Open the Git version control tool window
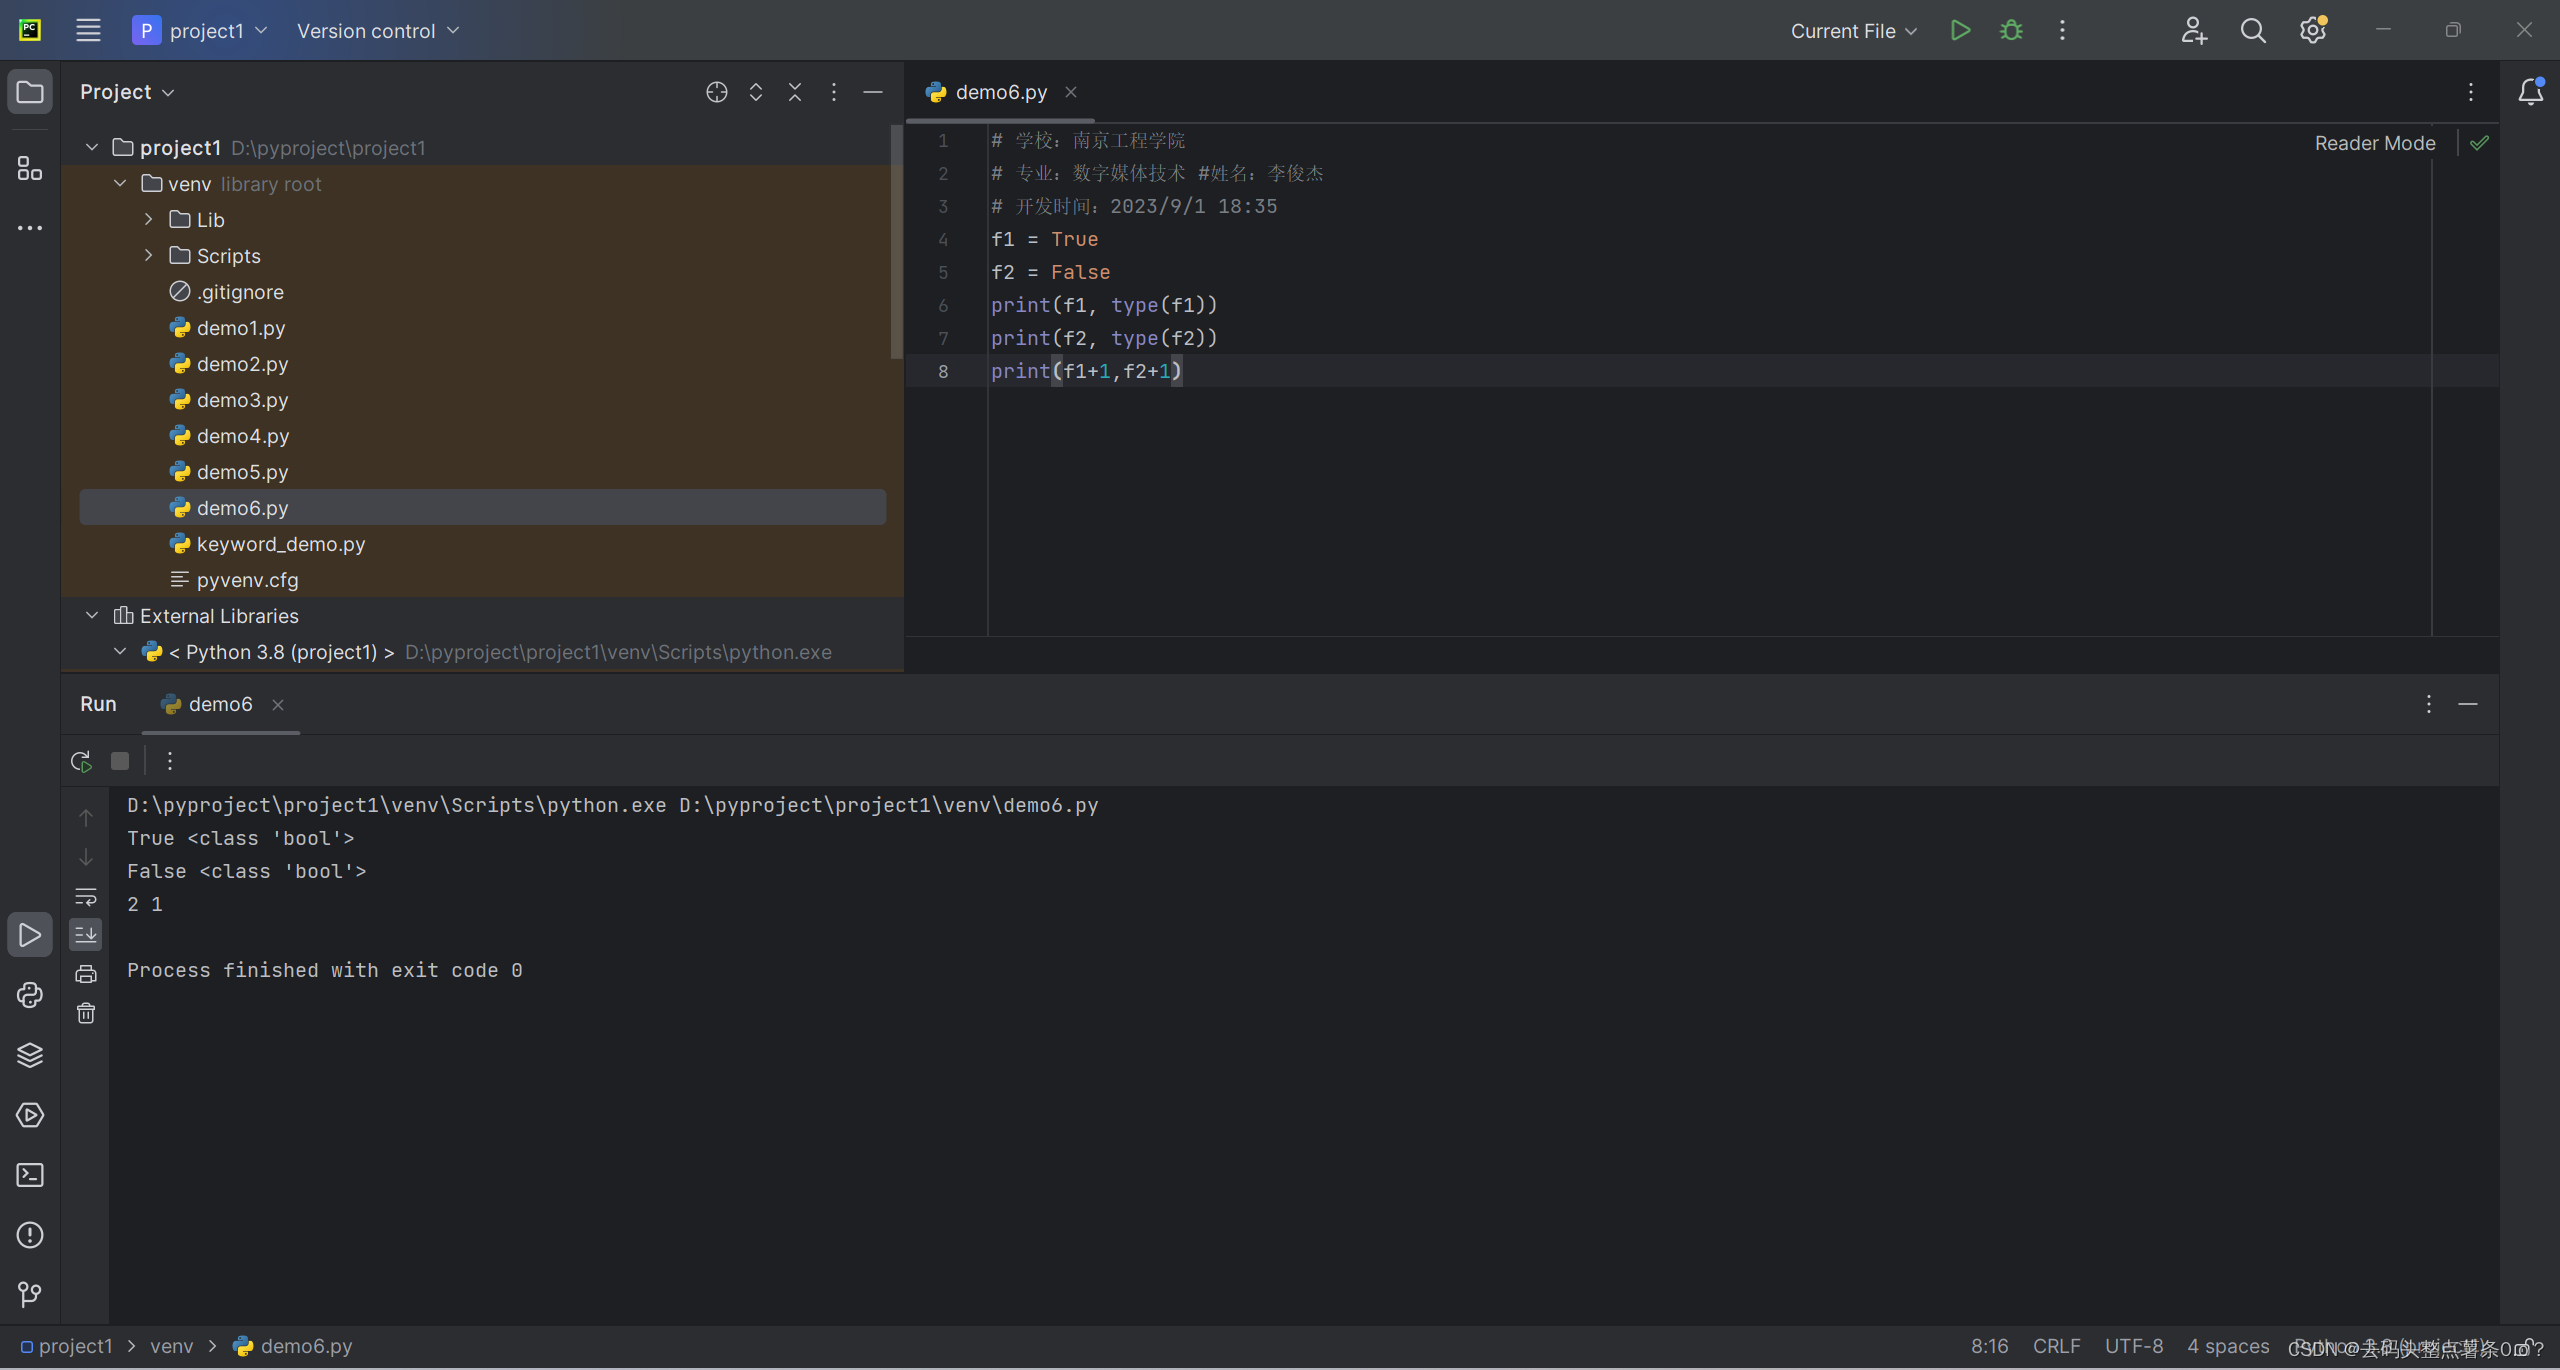Screen dimensions: 2560x1370 [30, 1295]
